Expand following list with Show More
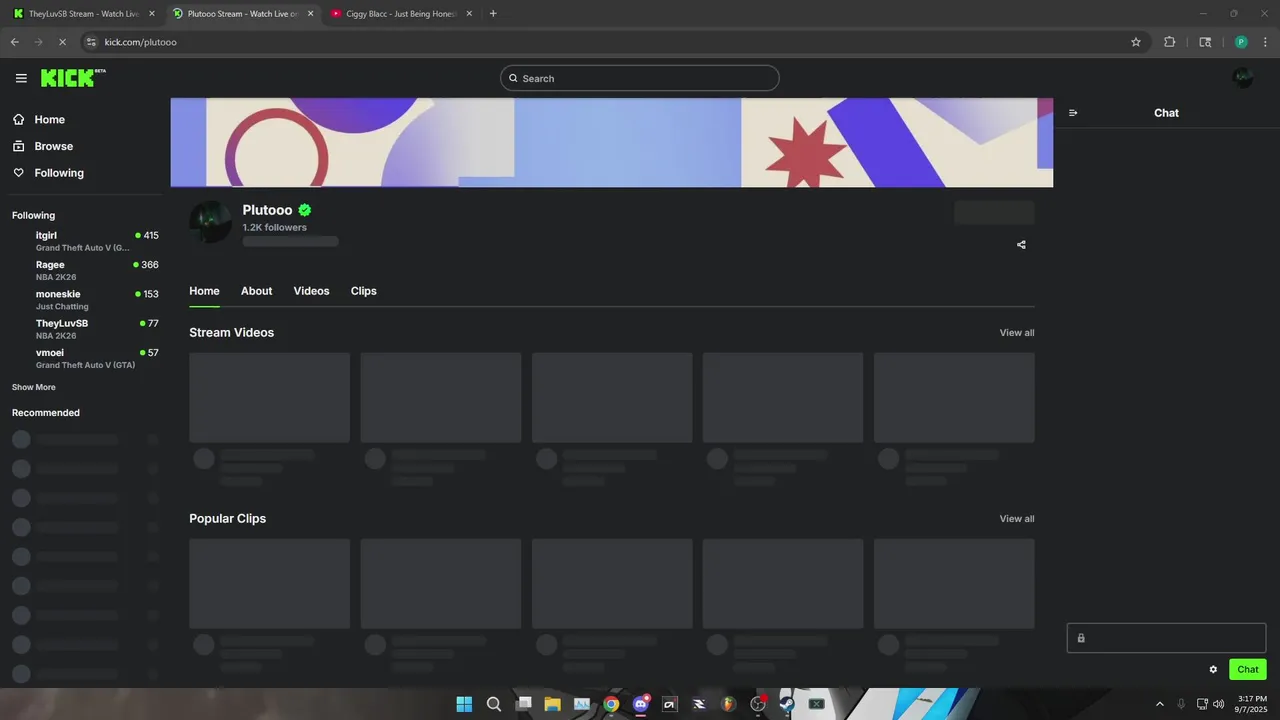The height and width of the screenshot is (720, 1280). tap(34, 387)
